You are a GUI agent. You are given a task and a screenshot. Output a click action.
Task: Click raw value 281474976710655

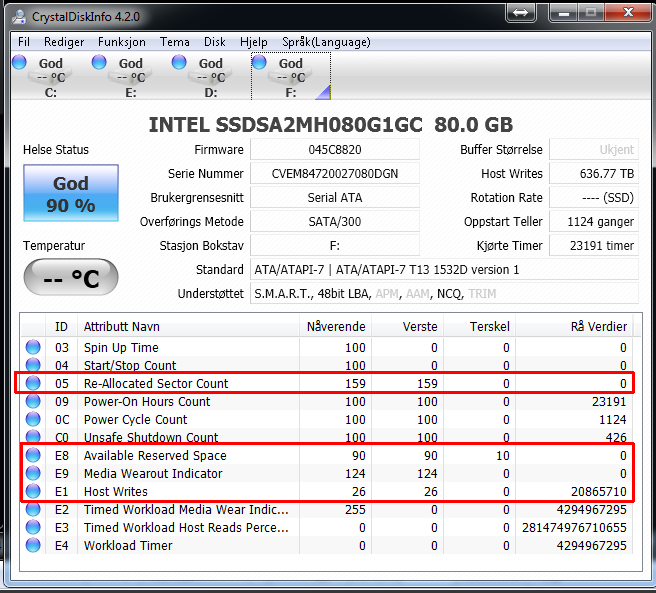574,527
